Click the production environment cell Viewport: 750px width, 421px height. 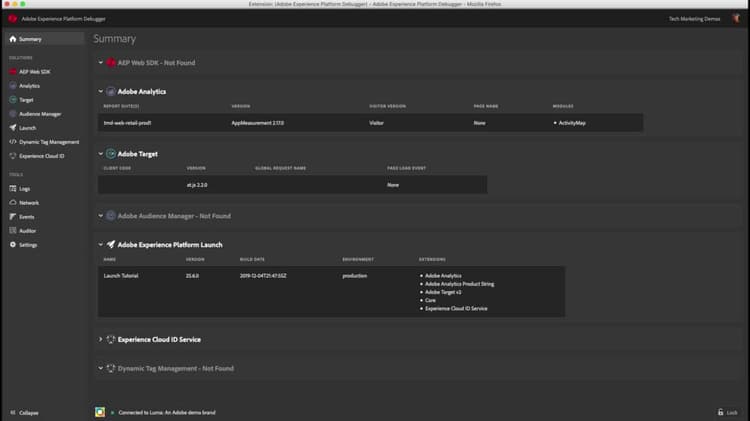click(355, 276)
